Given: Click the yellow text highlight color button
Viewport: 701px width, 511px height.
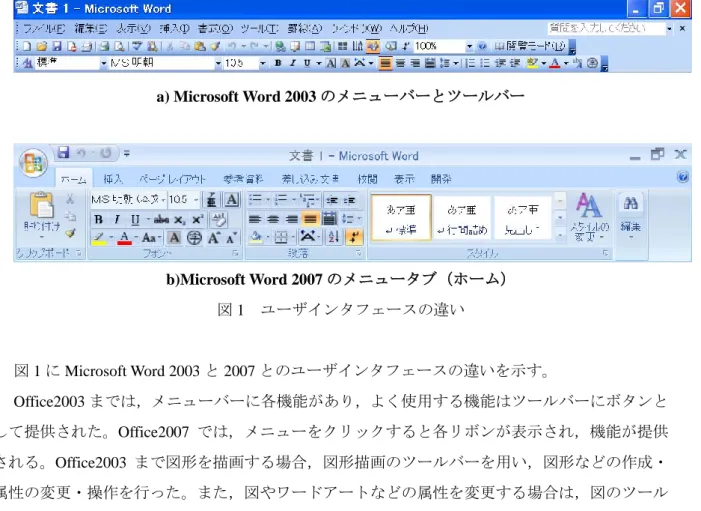Looking at the screenshot, I should pyautogui.click(x=99, y=238).
